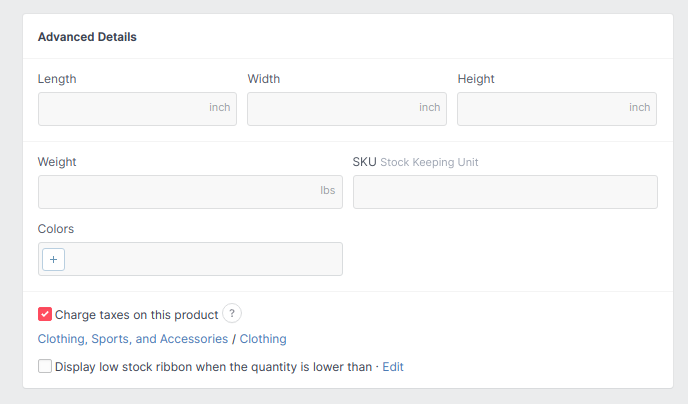Screen dimensions: 688x404
Task: Open the Clothing tax subcategory link
Action: [263, 339]
